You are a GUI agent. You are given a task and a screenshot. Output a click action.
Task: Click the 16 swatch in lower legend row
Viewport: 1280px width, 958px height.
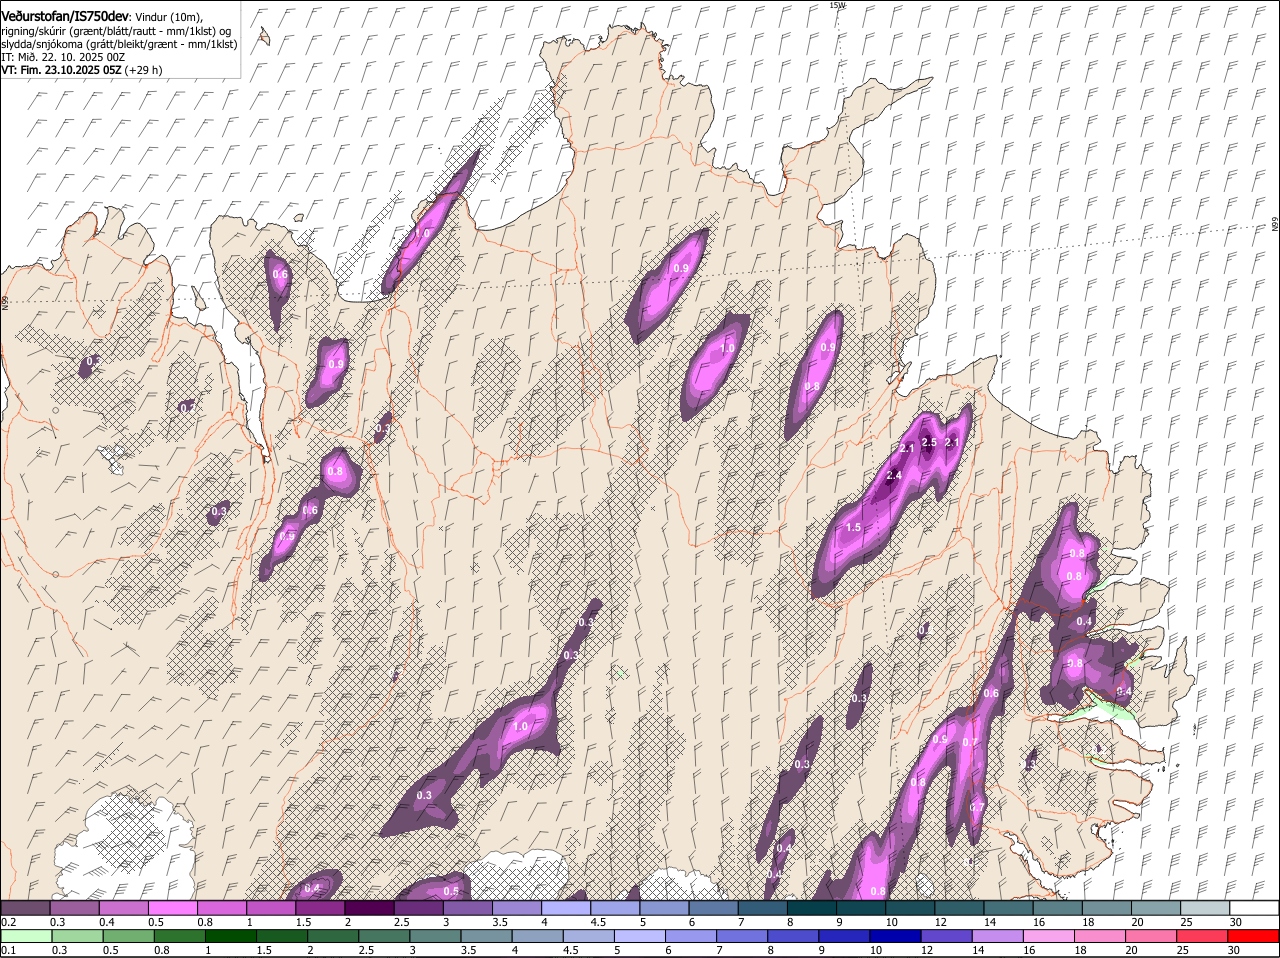point(1048,937)
